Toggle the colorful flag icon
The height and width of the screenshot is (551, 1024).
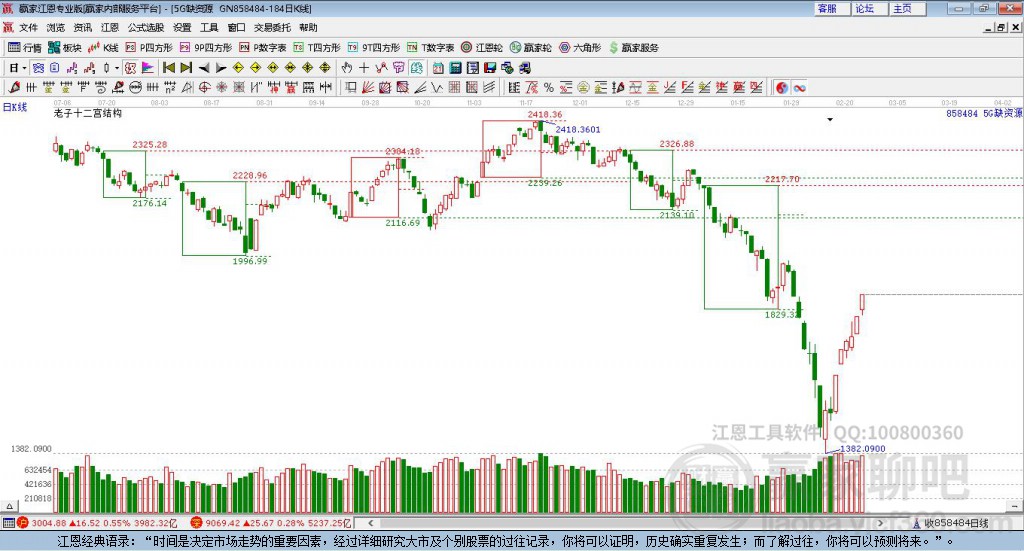[148, 68]
